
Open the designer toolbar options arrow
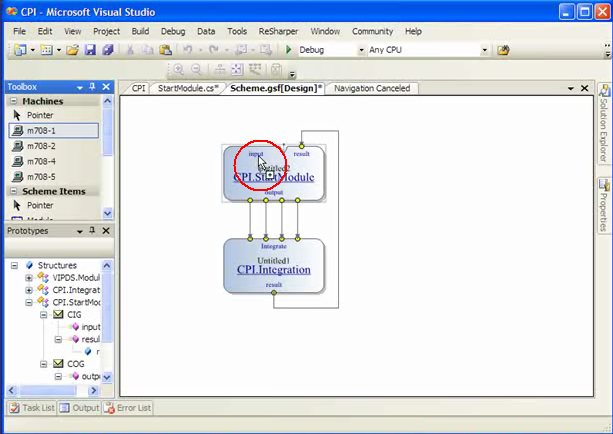292,74
